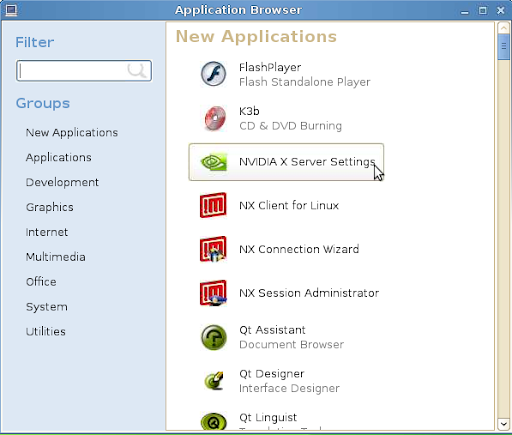Jump to the System group

[x=47, y=307]
